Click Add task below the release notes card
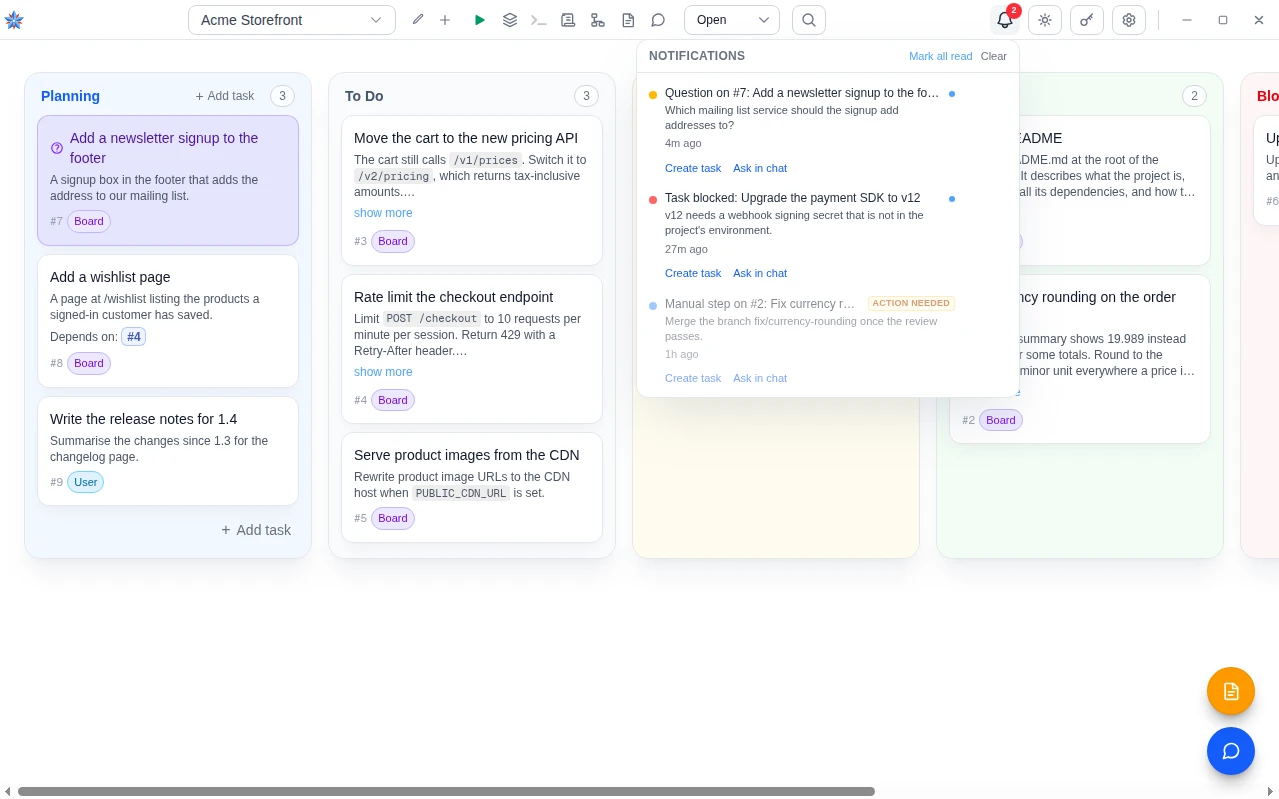The height and width of the screenshot is (799, 1279). click(x=256, y=530)
